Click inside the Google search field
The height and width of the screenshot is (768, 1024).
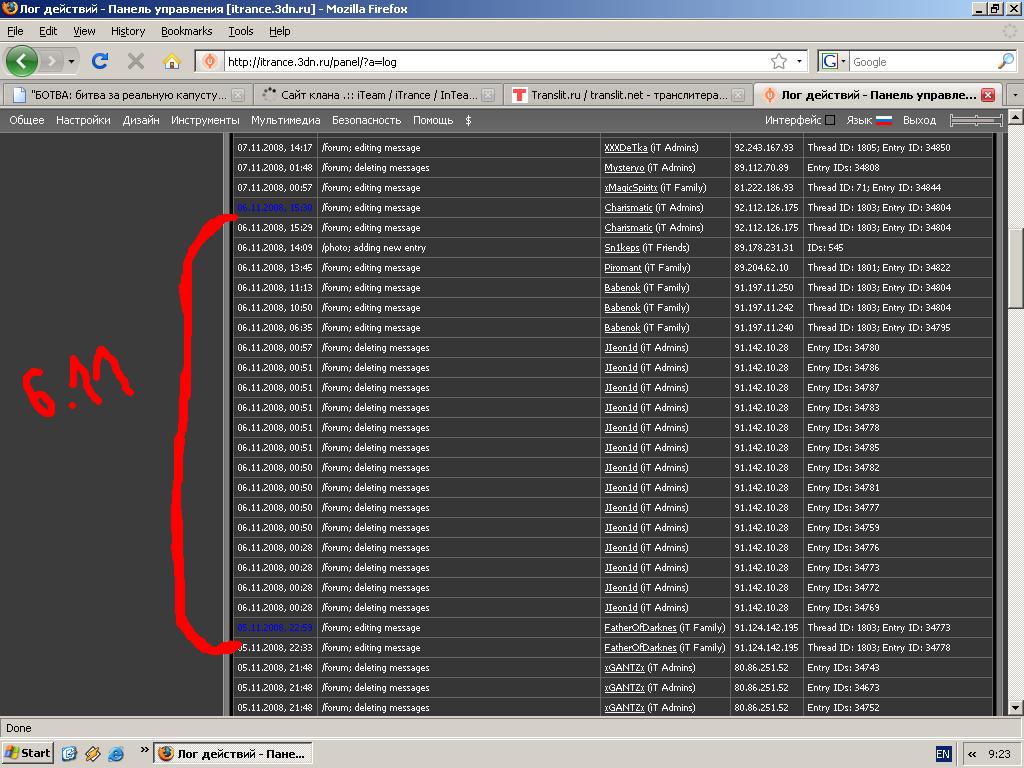click(920, 61)
